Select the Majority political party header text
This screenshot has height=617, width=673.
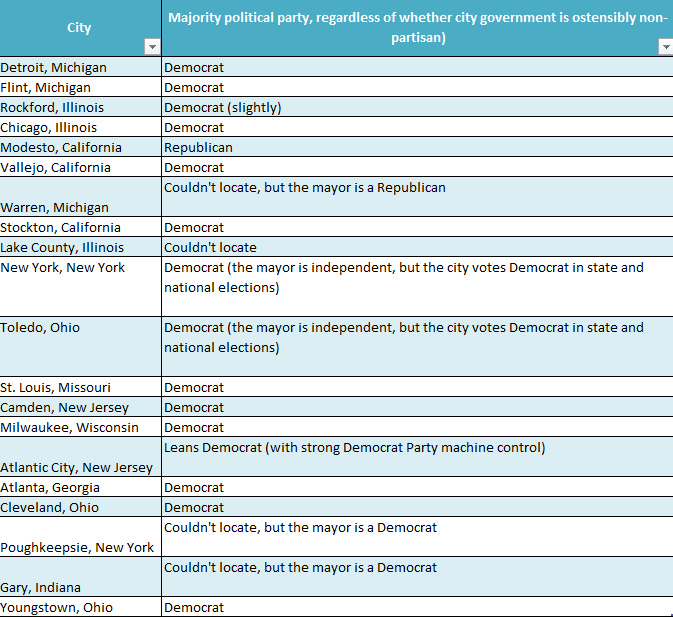tap(418, 27)
